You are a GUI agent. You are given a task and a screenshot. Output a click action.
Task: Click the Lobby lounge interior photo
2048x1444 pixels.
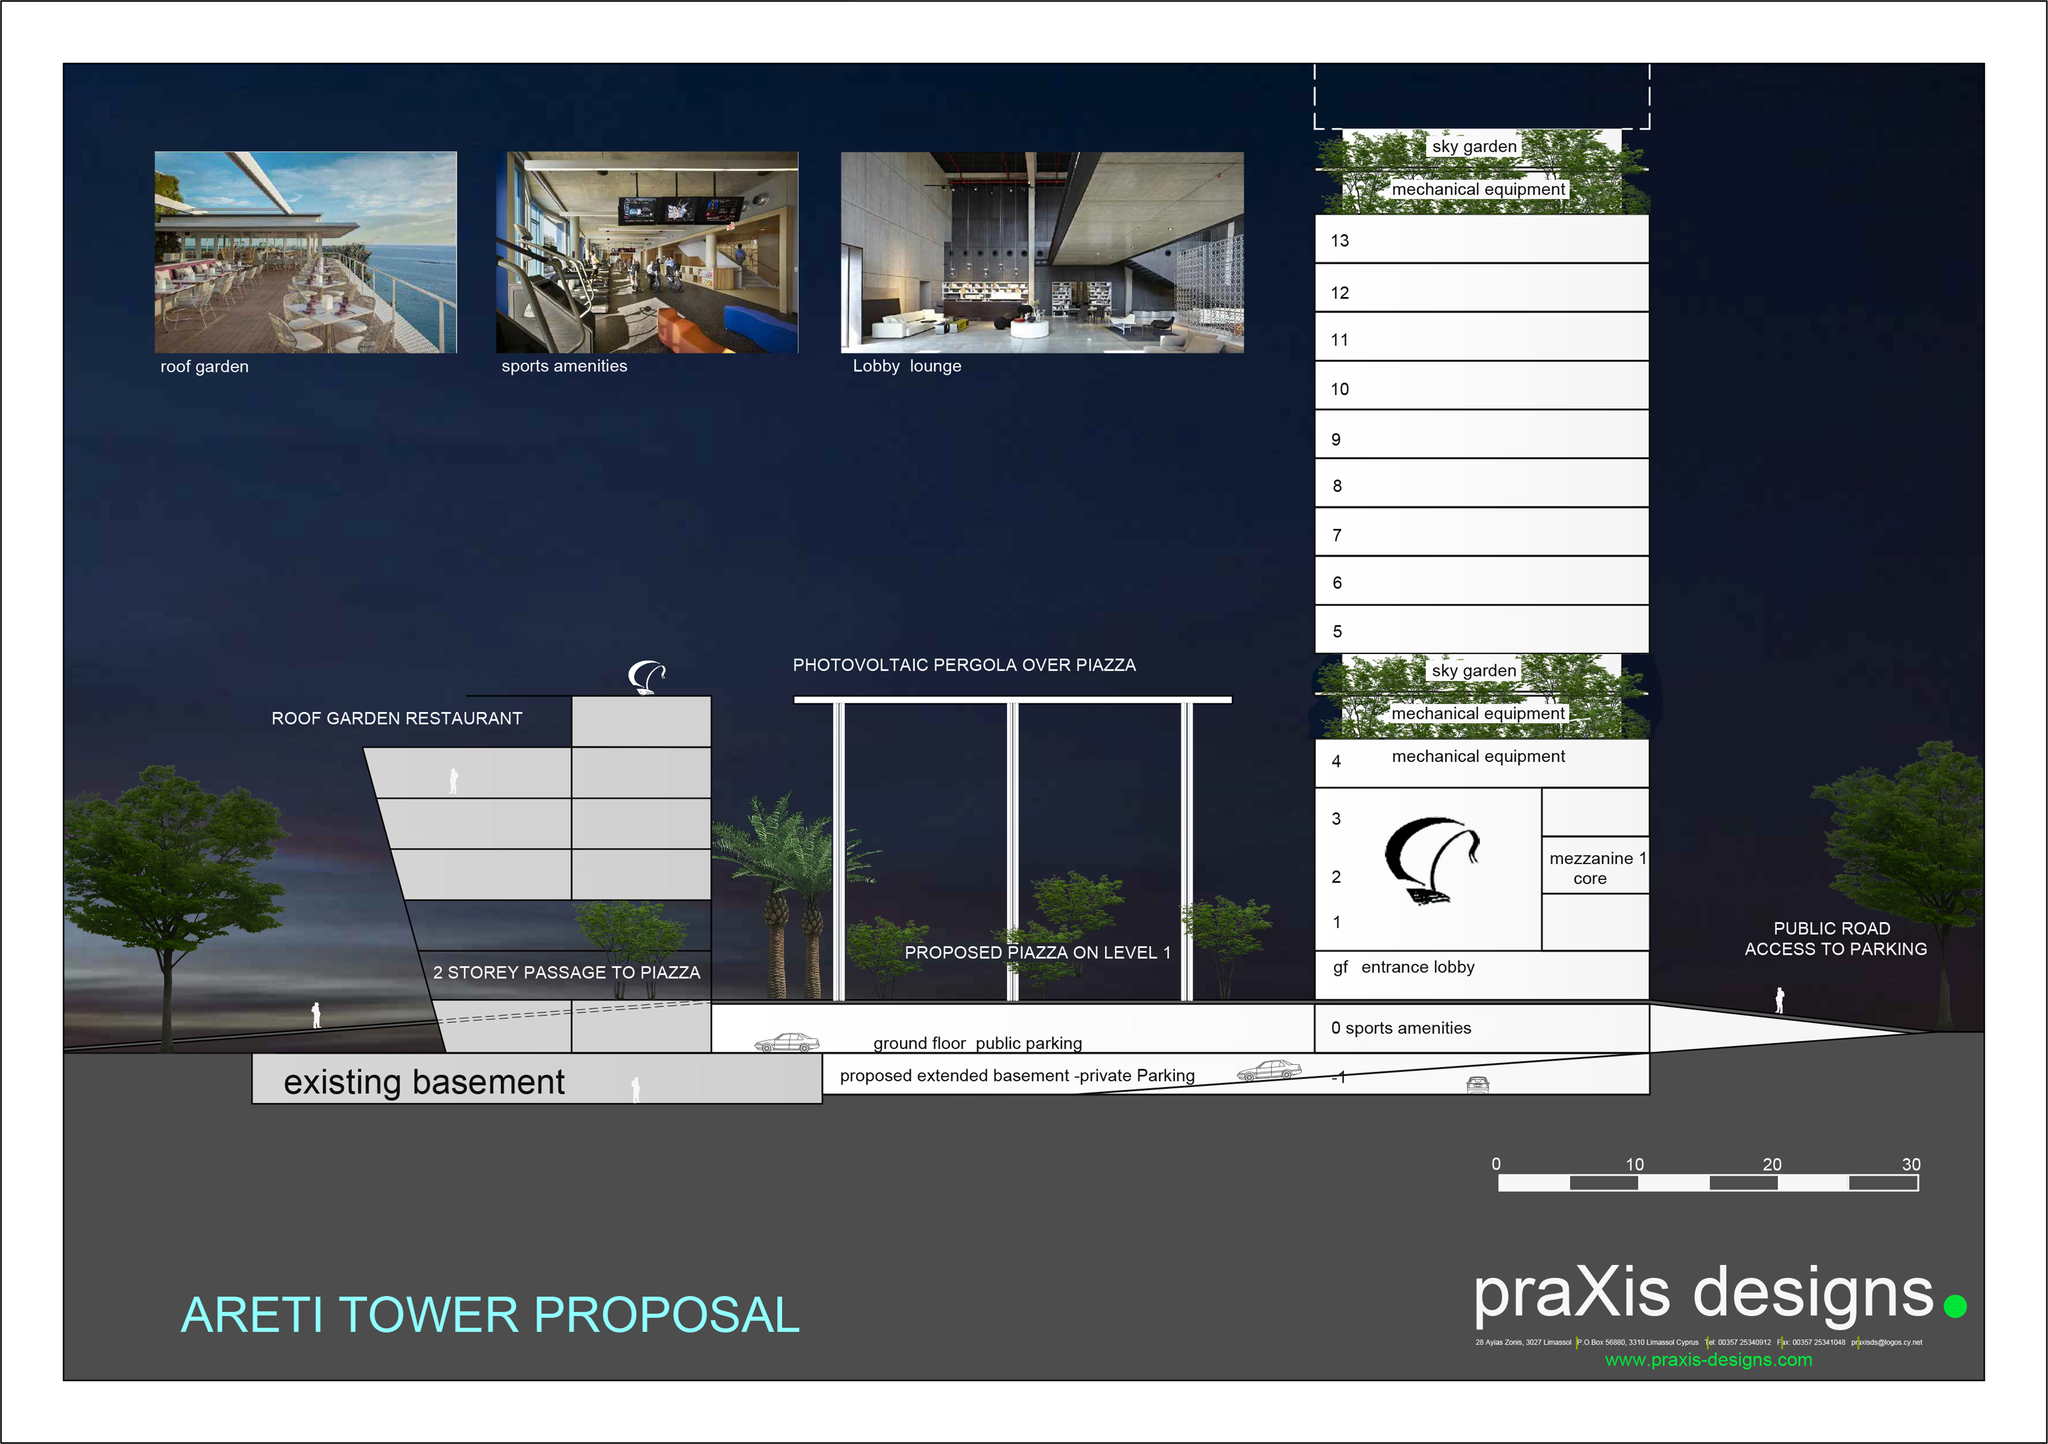[1042, 252]
